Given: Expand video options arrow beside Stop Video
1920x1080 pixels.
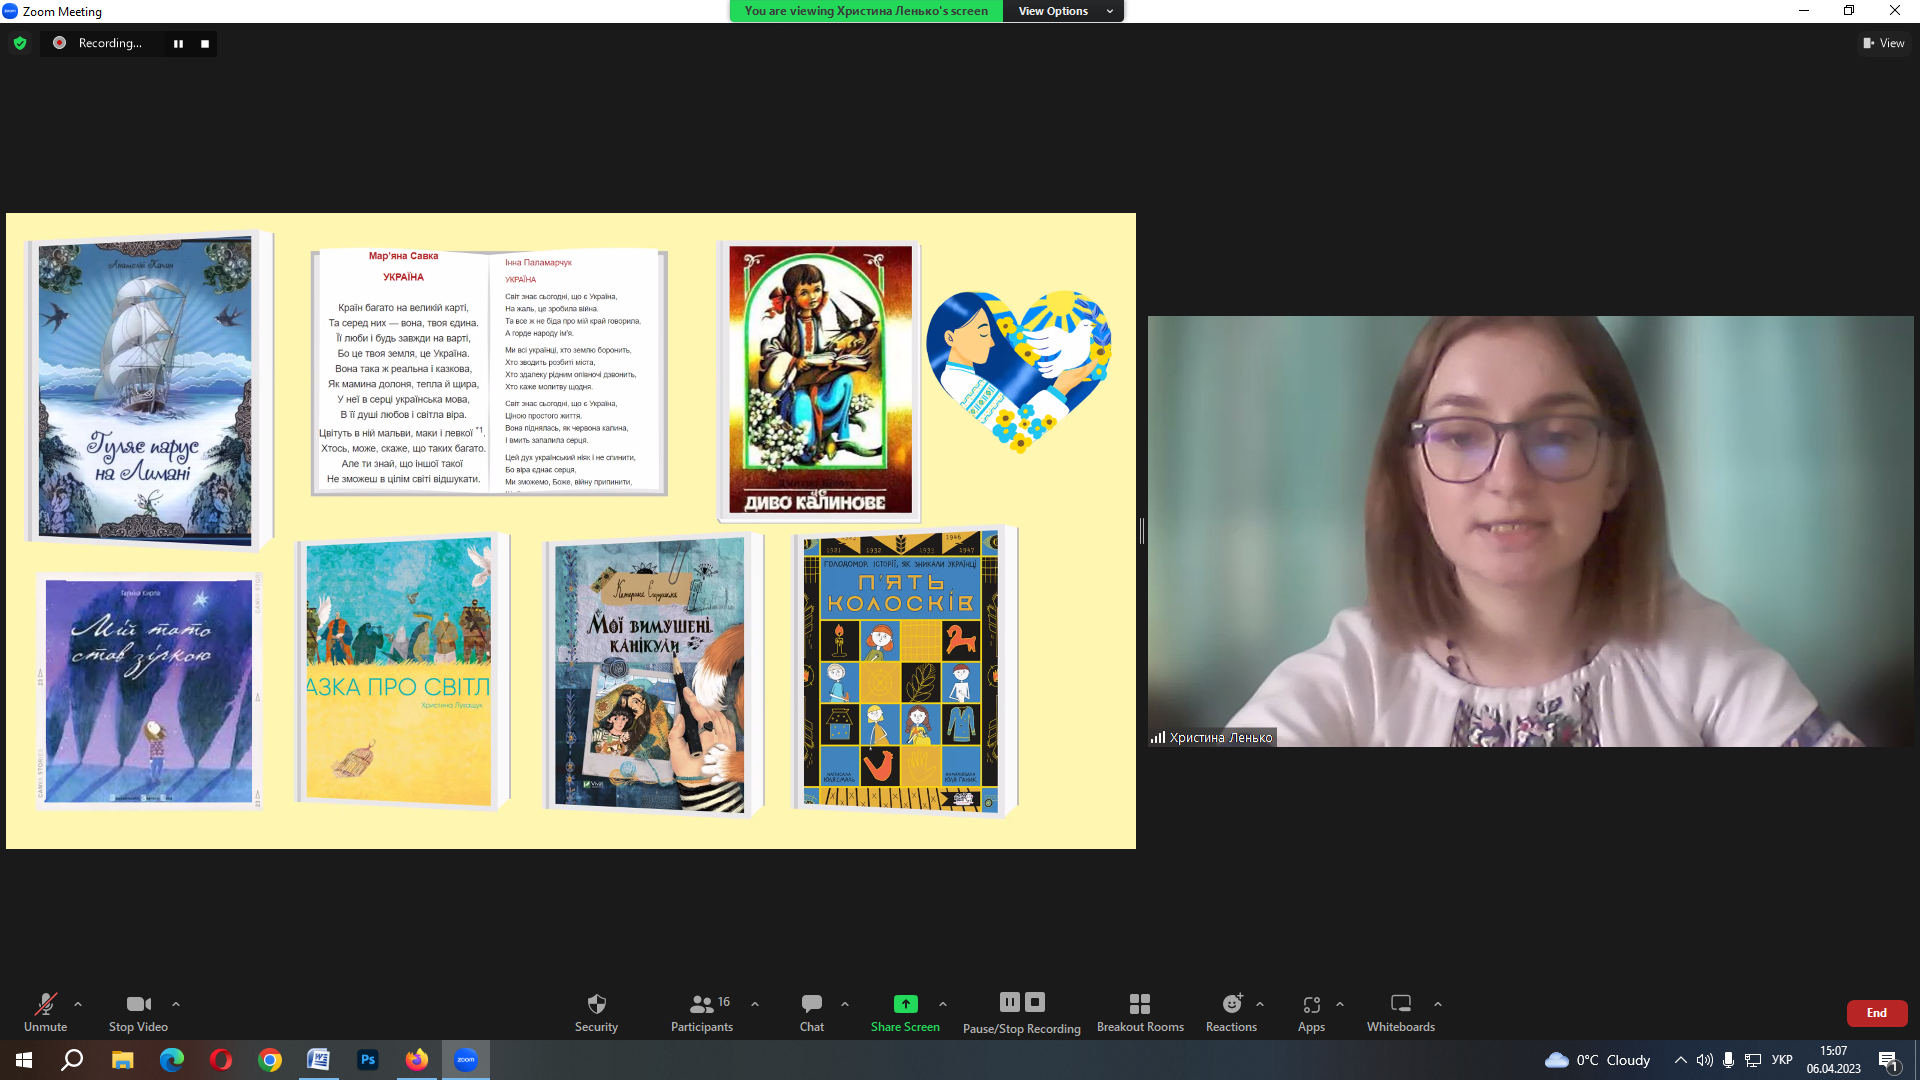Looking at the screenshot, I should pyautogui.click(x=176, y=1004).
